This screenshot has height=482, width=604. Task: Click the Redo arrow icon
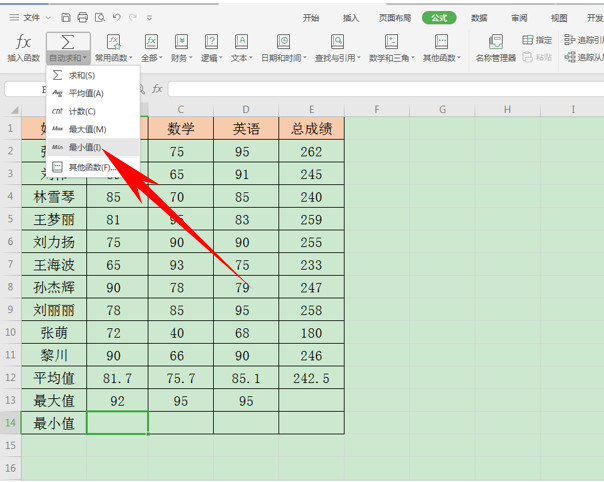point(133,17)
